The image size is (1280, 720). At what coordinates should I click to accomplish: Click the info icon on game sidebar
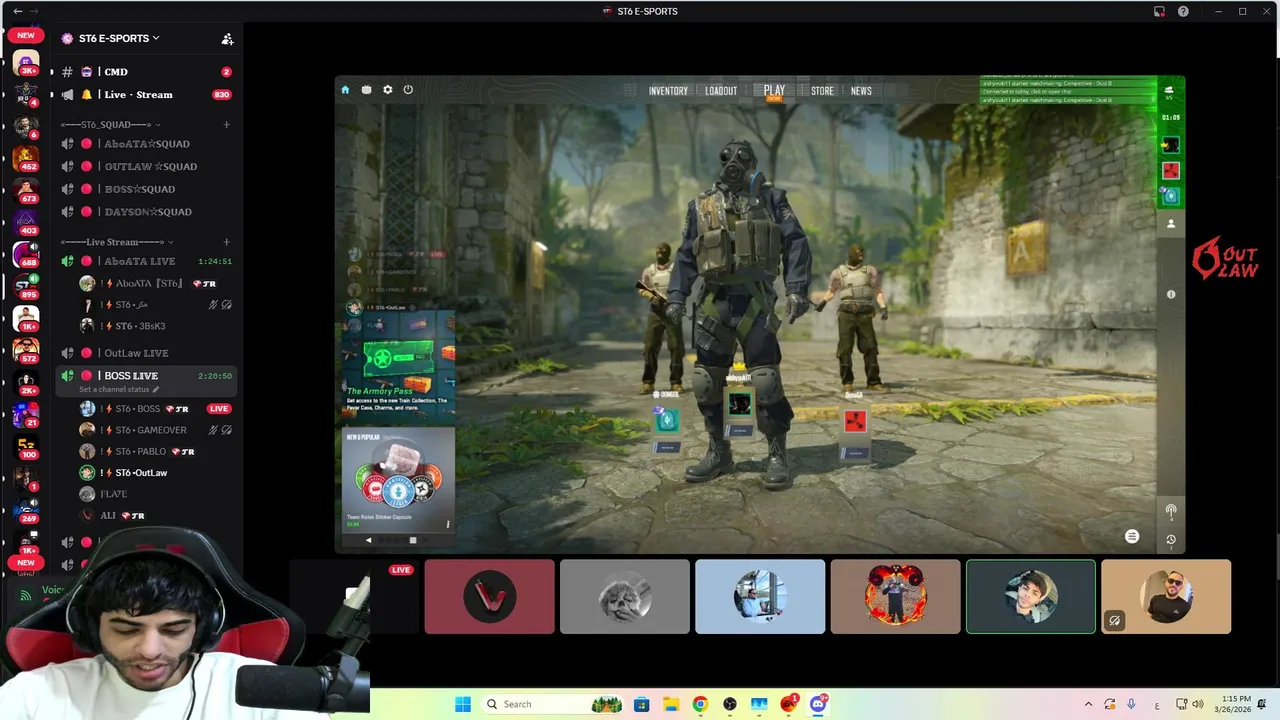tap(1171, 294)
